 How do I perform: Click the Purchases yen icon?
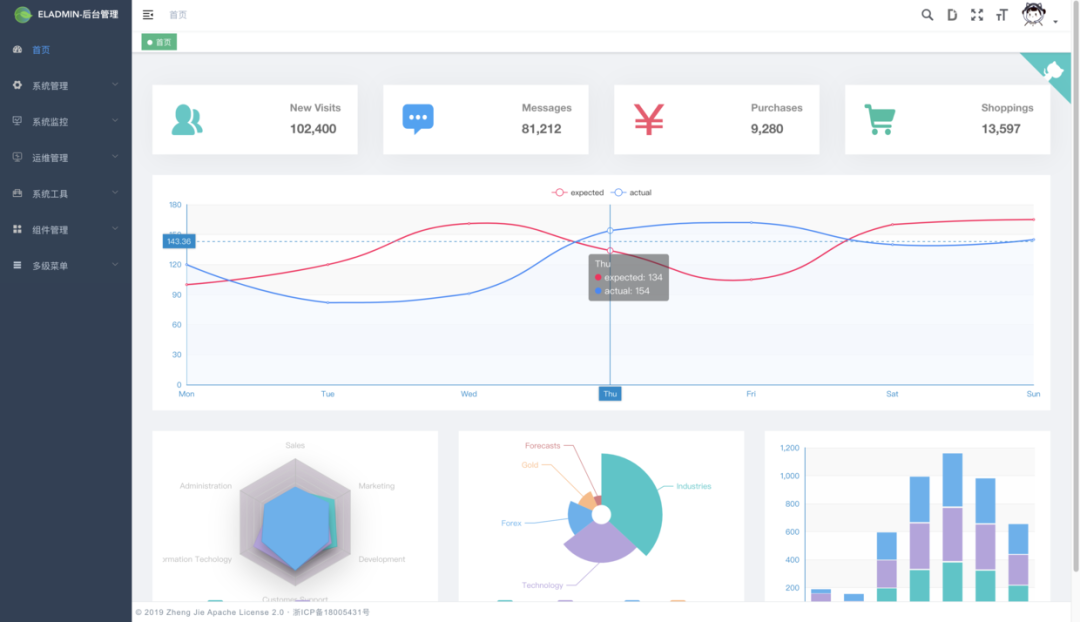[x=649, y=119]
